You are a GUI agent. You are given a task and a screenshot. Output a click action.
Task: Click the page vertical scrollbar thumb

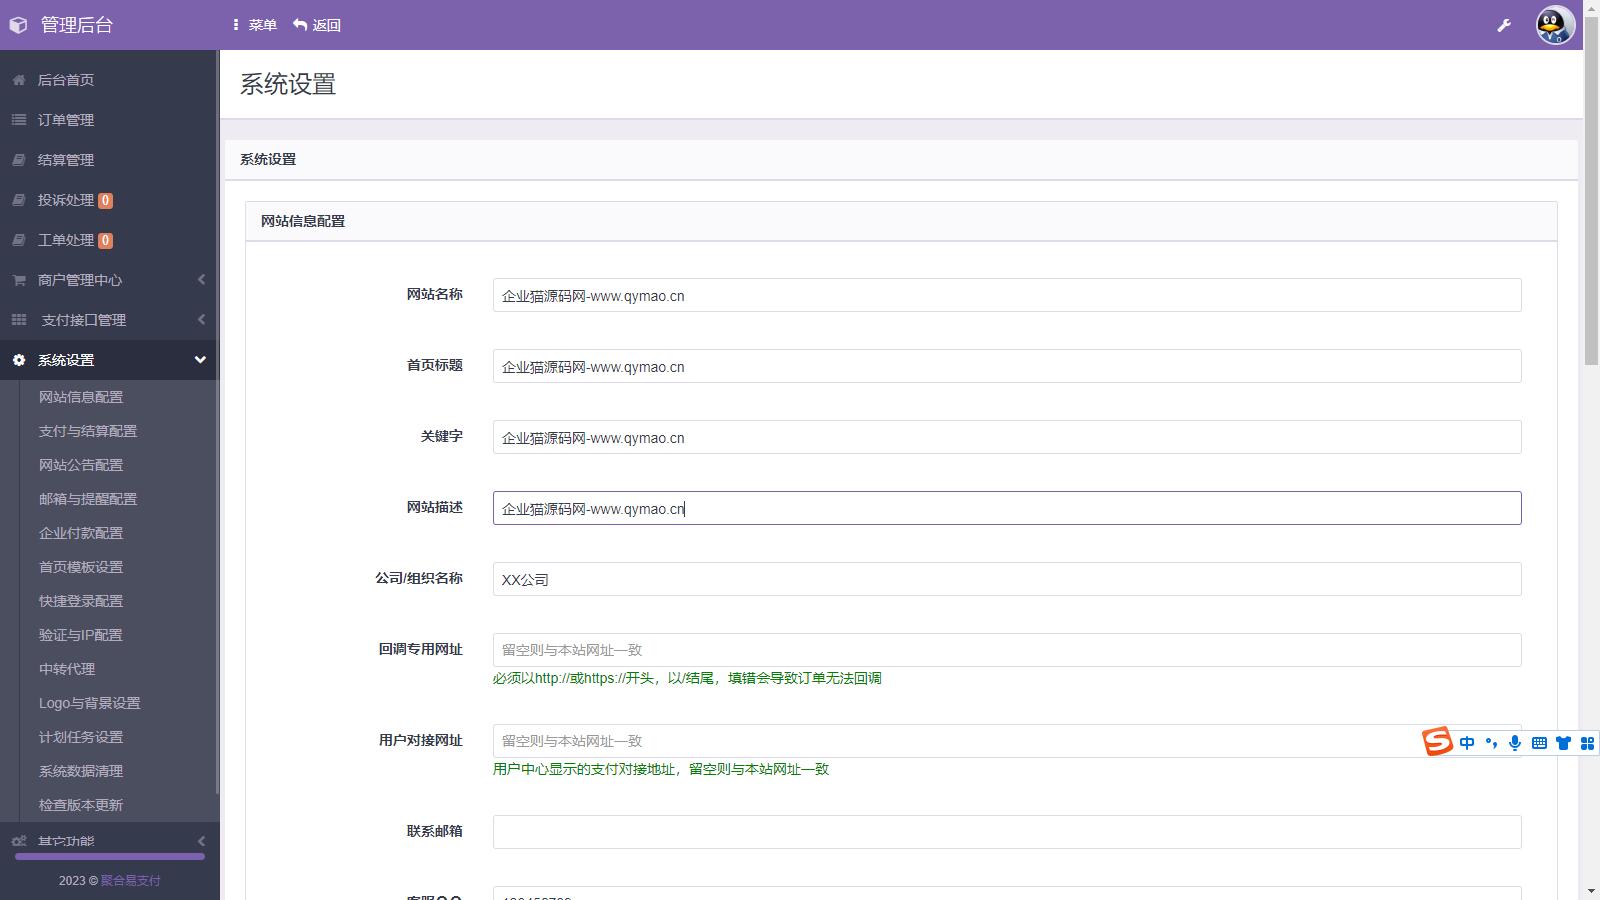coord(1591,200)
